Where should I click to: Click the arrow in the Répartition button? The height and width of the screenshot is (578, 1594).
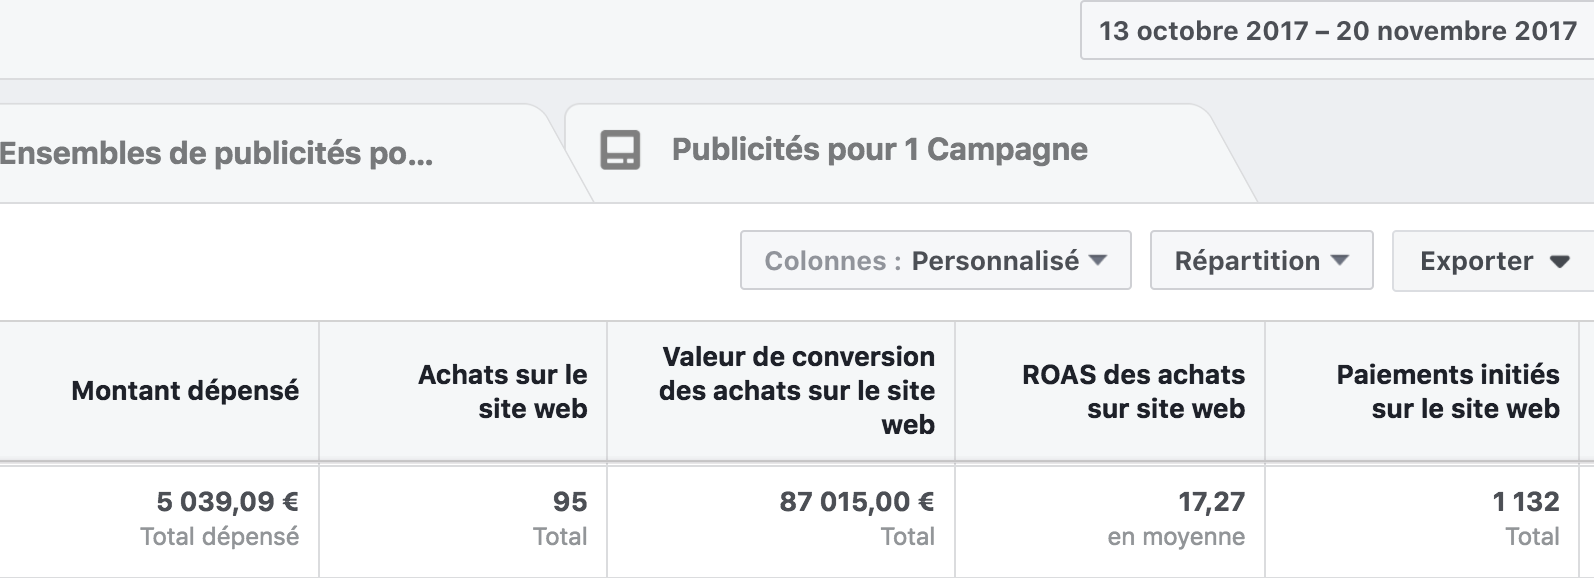click(x=1340, y=260)
